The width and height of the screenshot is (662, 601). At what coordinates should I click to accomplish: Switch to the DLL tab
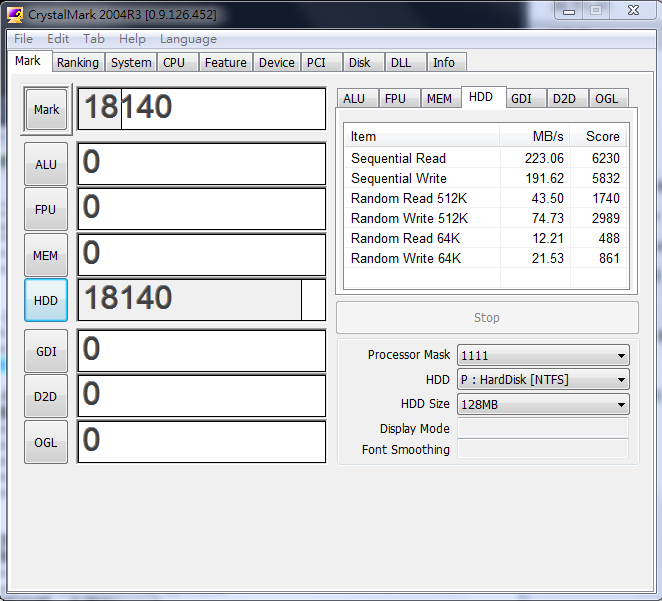pos(404,62)
